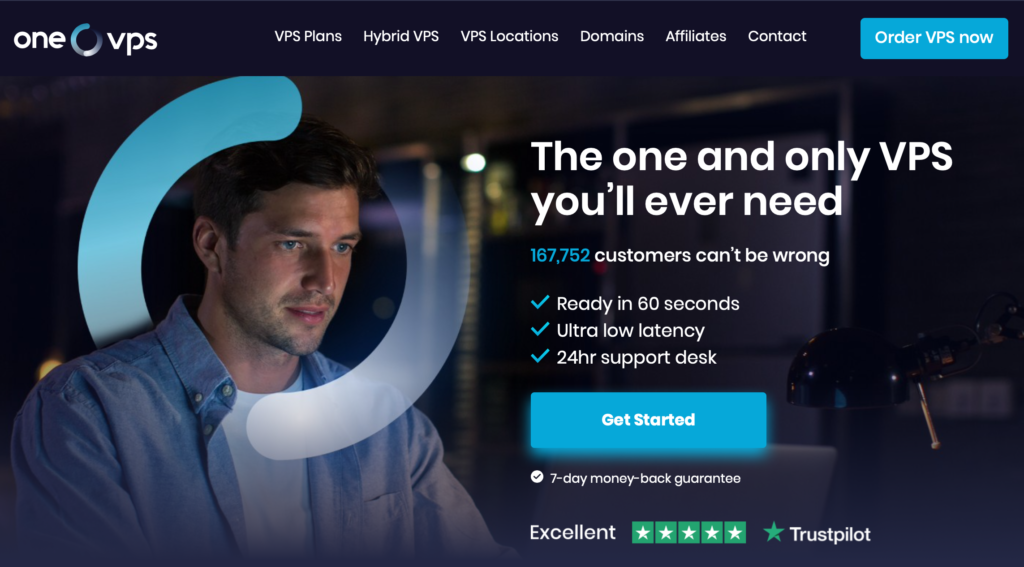The height and width of the screenshot is (567, 1024).
Task: Click the ring icon inside the logo
Action: (86, 40)
